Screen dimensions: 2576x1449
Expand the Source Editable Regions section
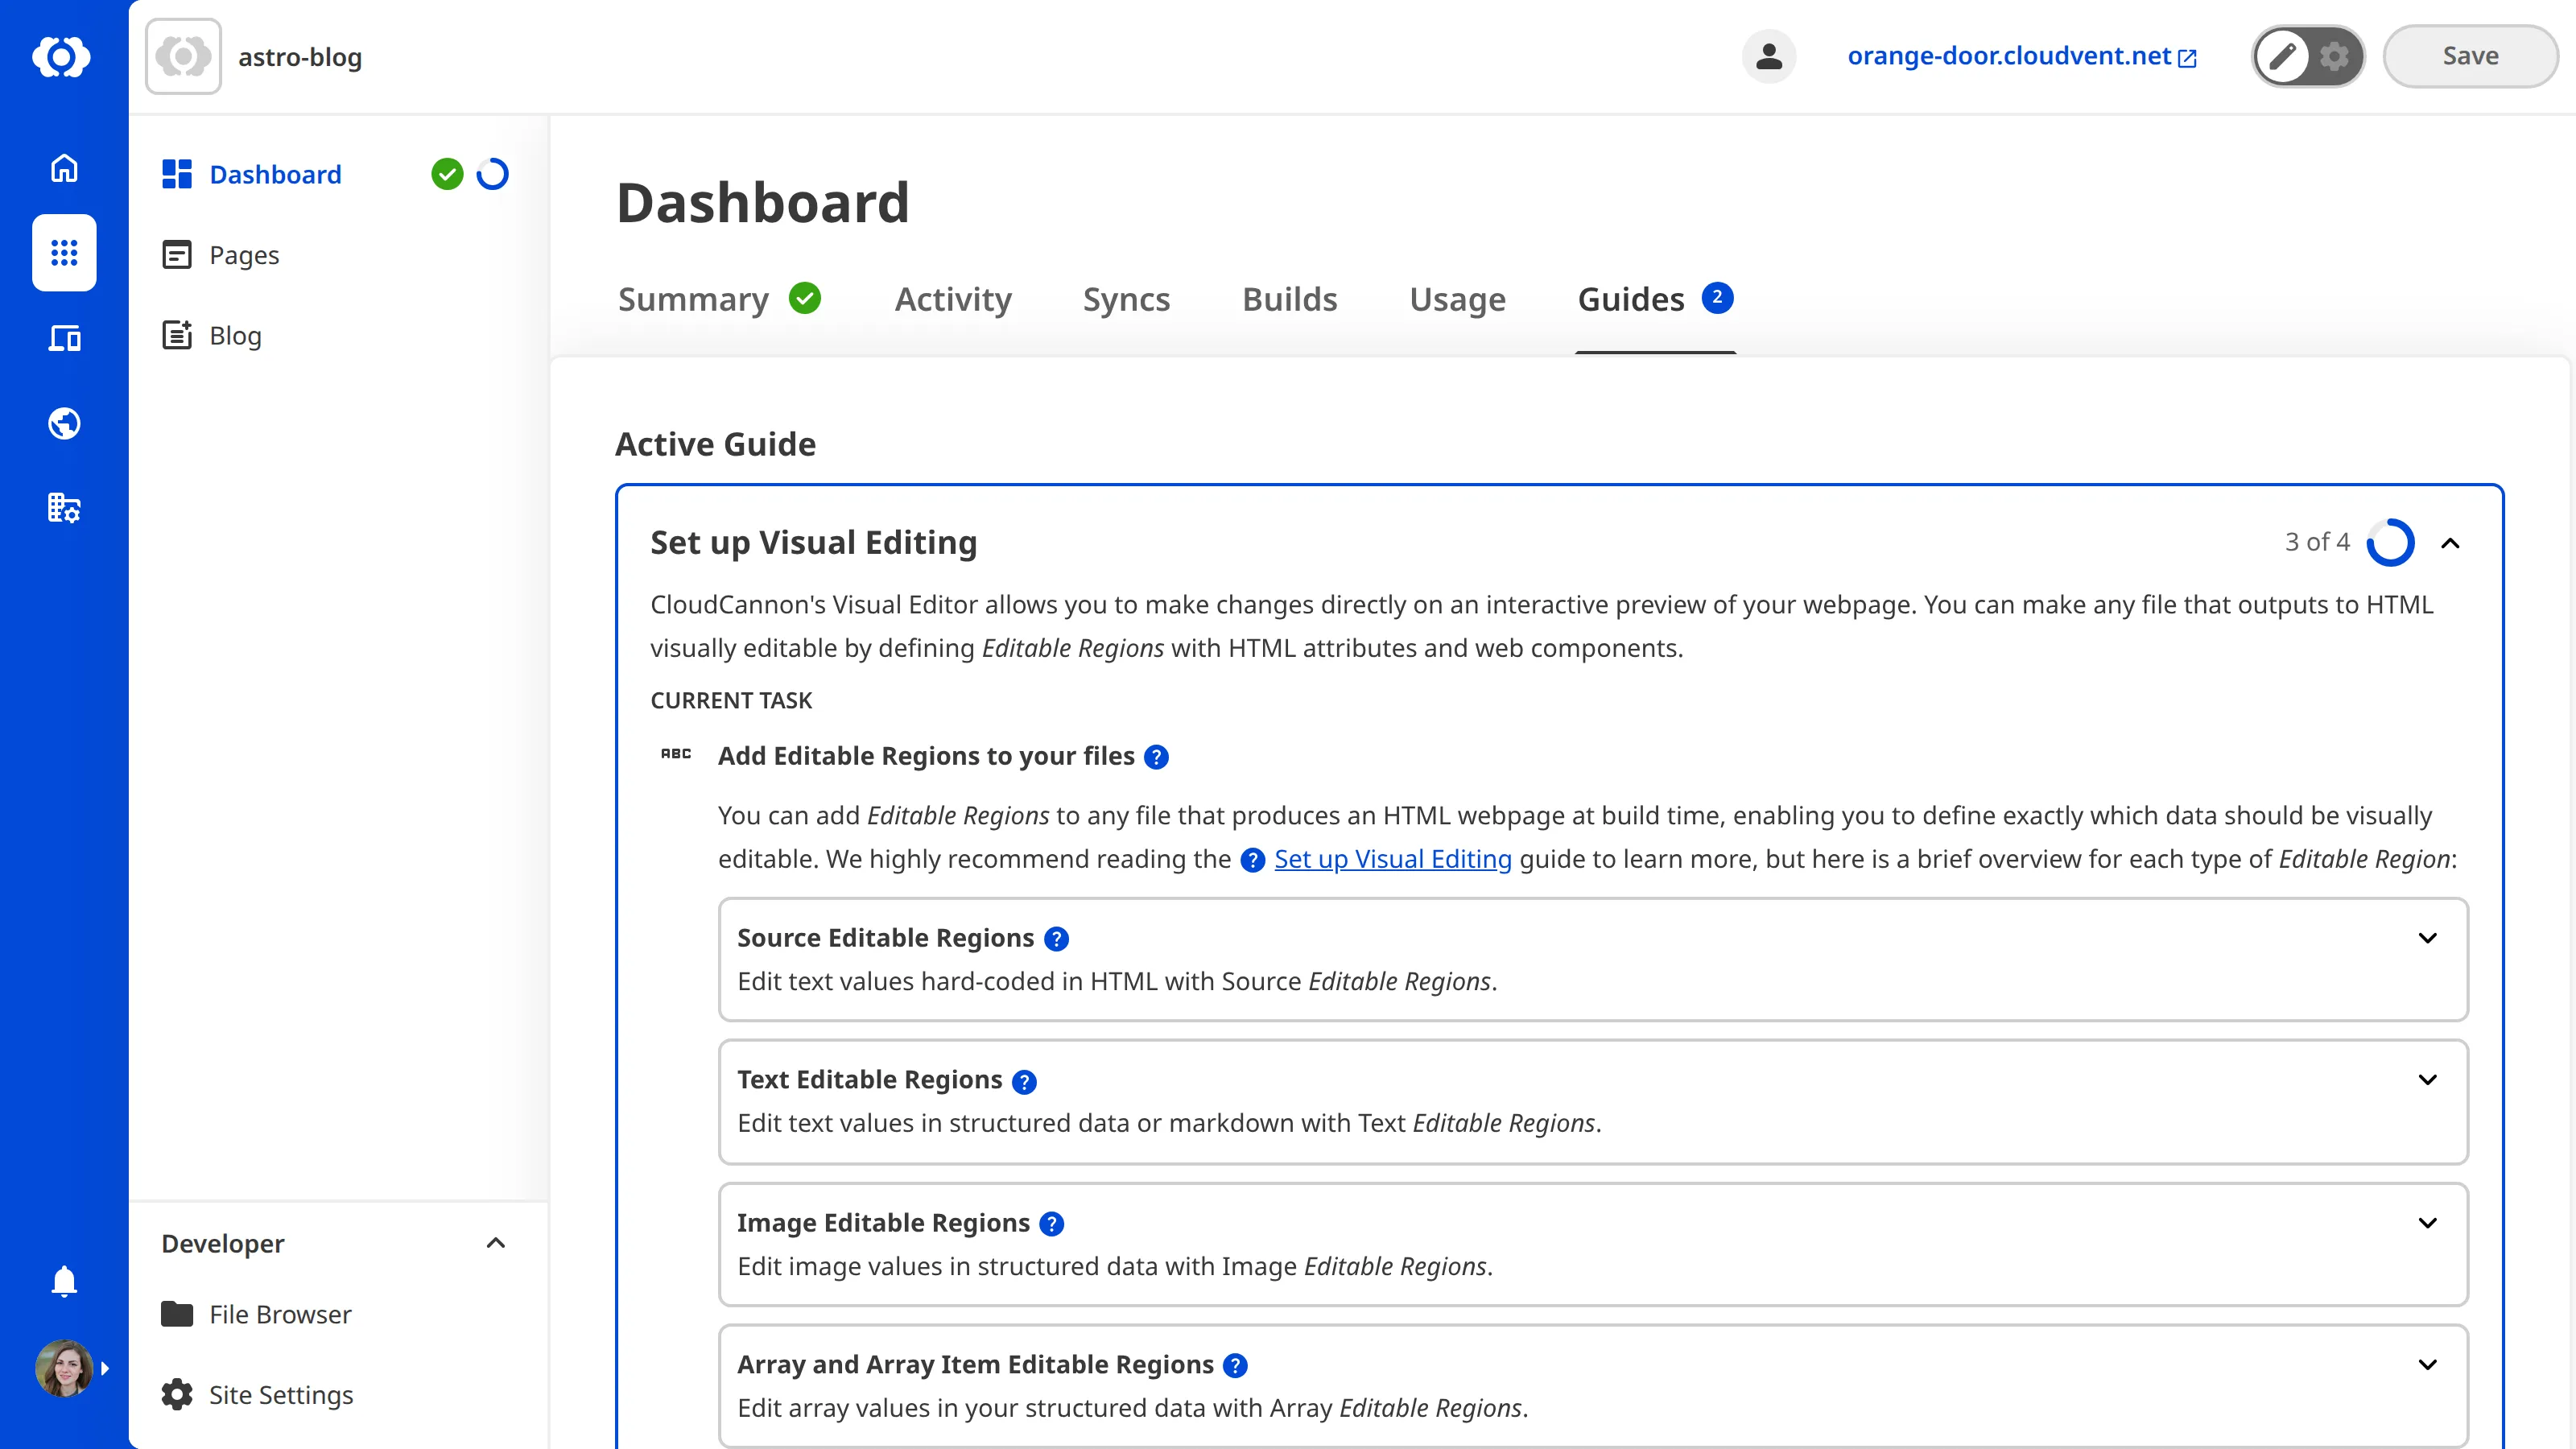click(x=2429, y=938)
